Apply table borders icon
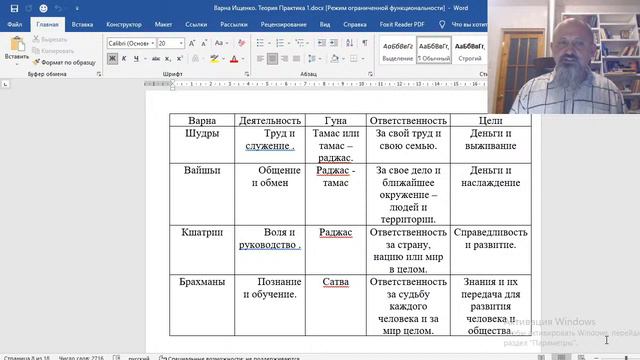The image size is (640, 360). [x=354, y=59]
